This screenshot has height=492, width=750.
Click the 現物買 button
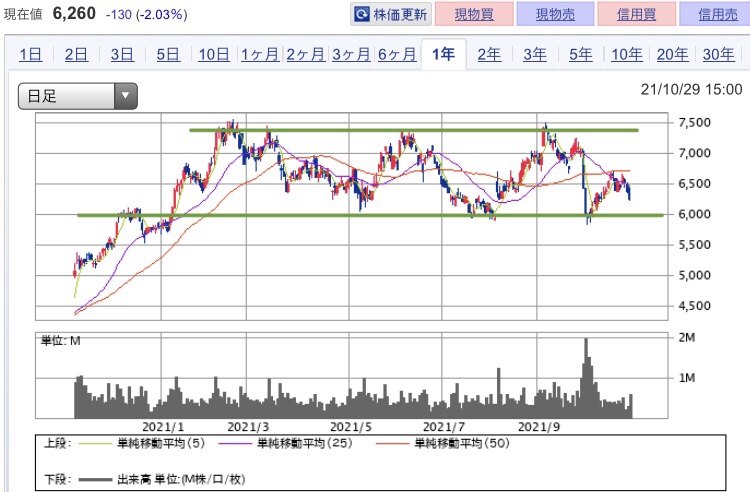[x=474, y=14]
